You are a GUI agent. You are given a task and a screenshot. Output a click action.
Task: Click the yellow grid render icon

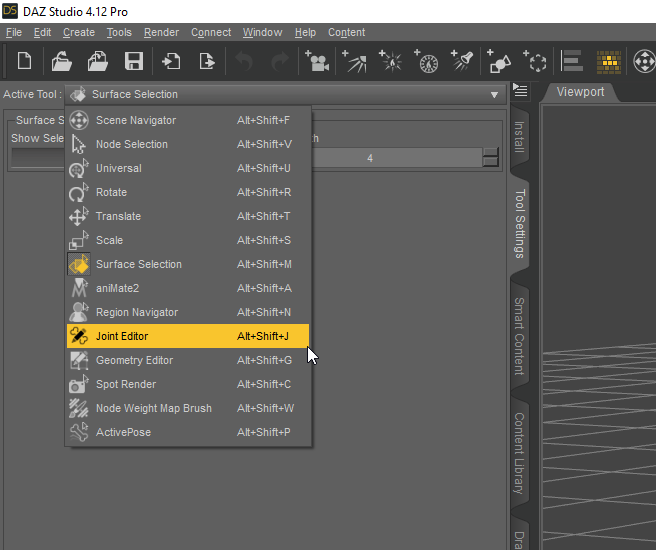click(x=609, y=62)
